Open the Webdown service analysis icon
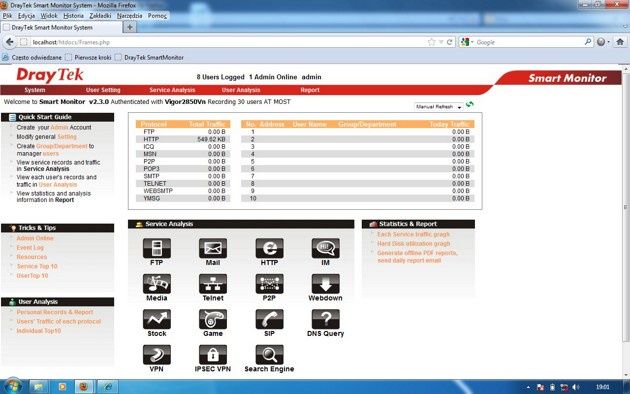 coord(325,284)
